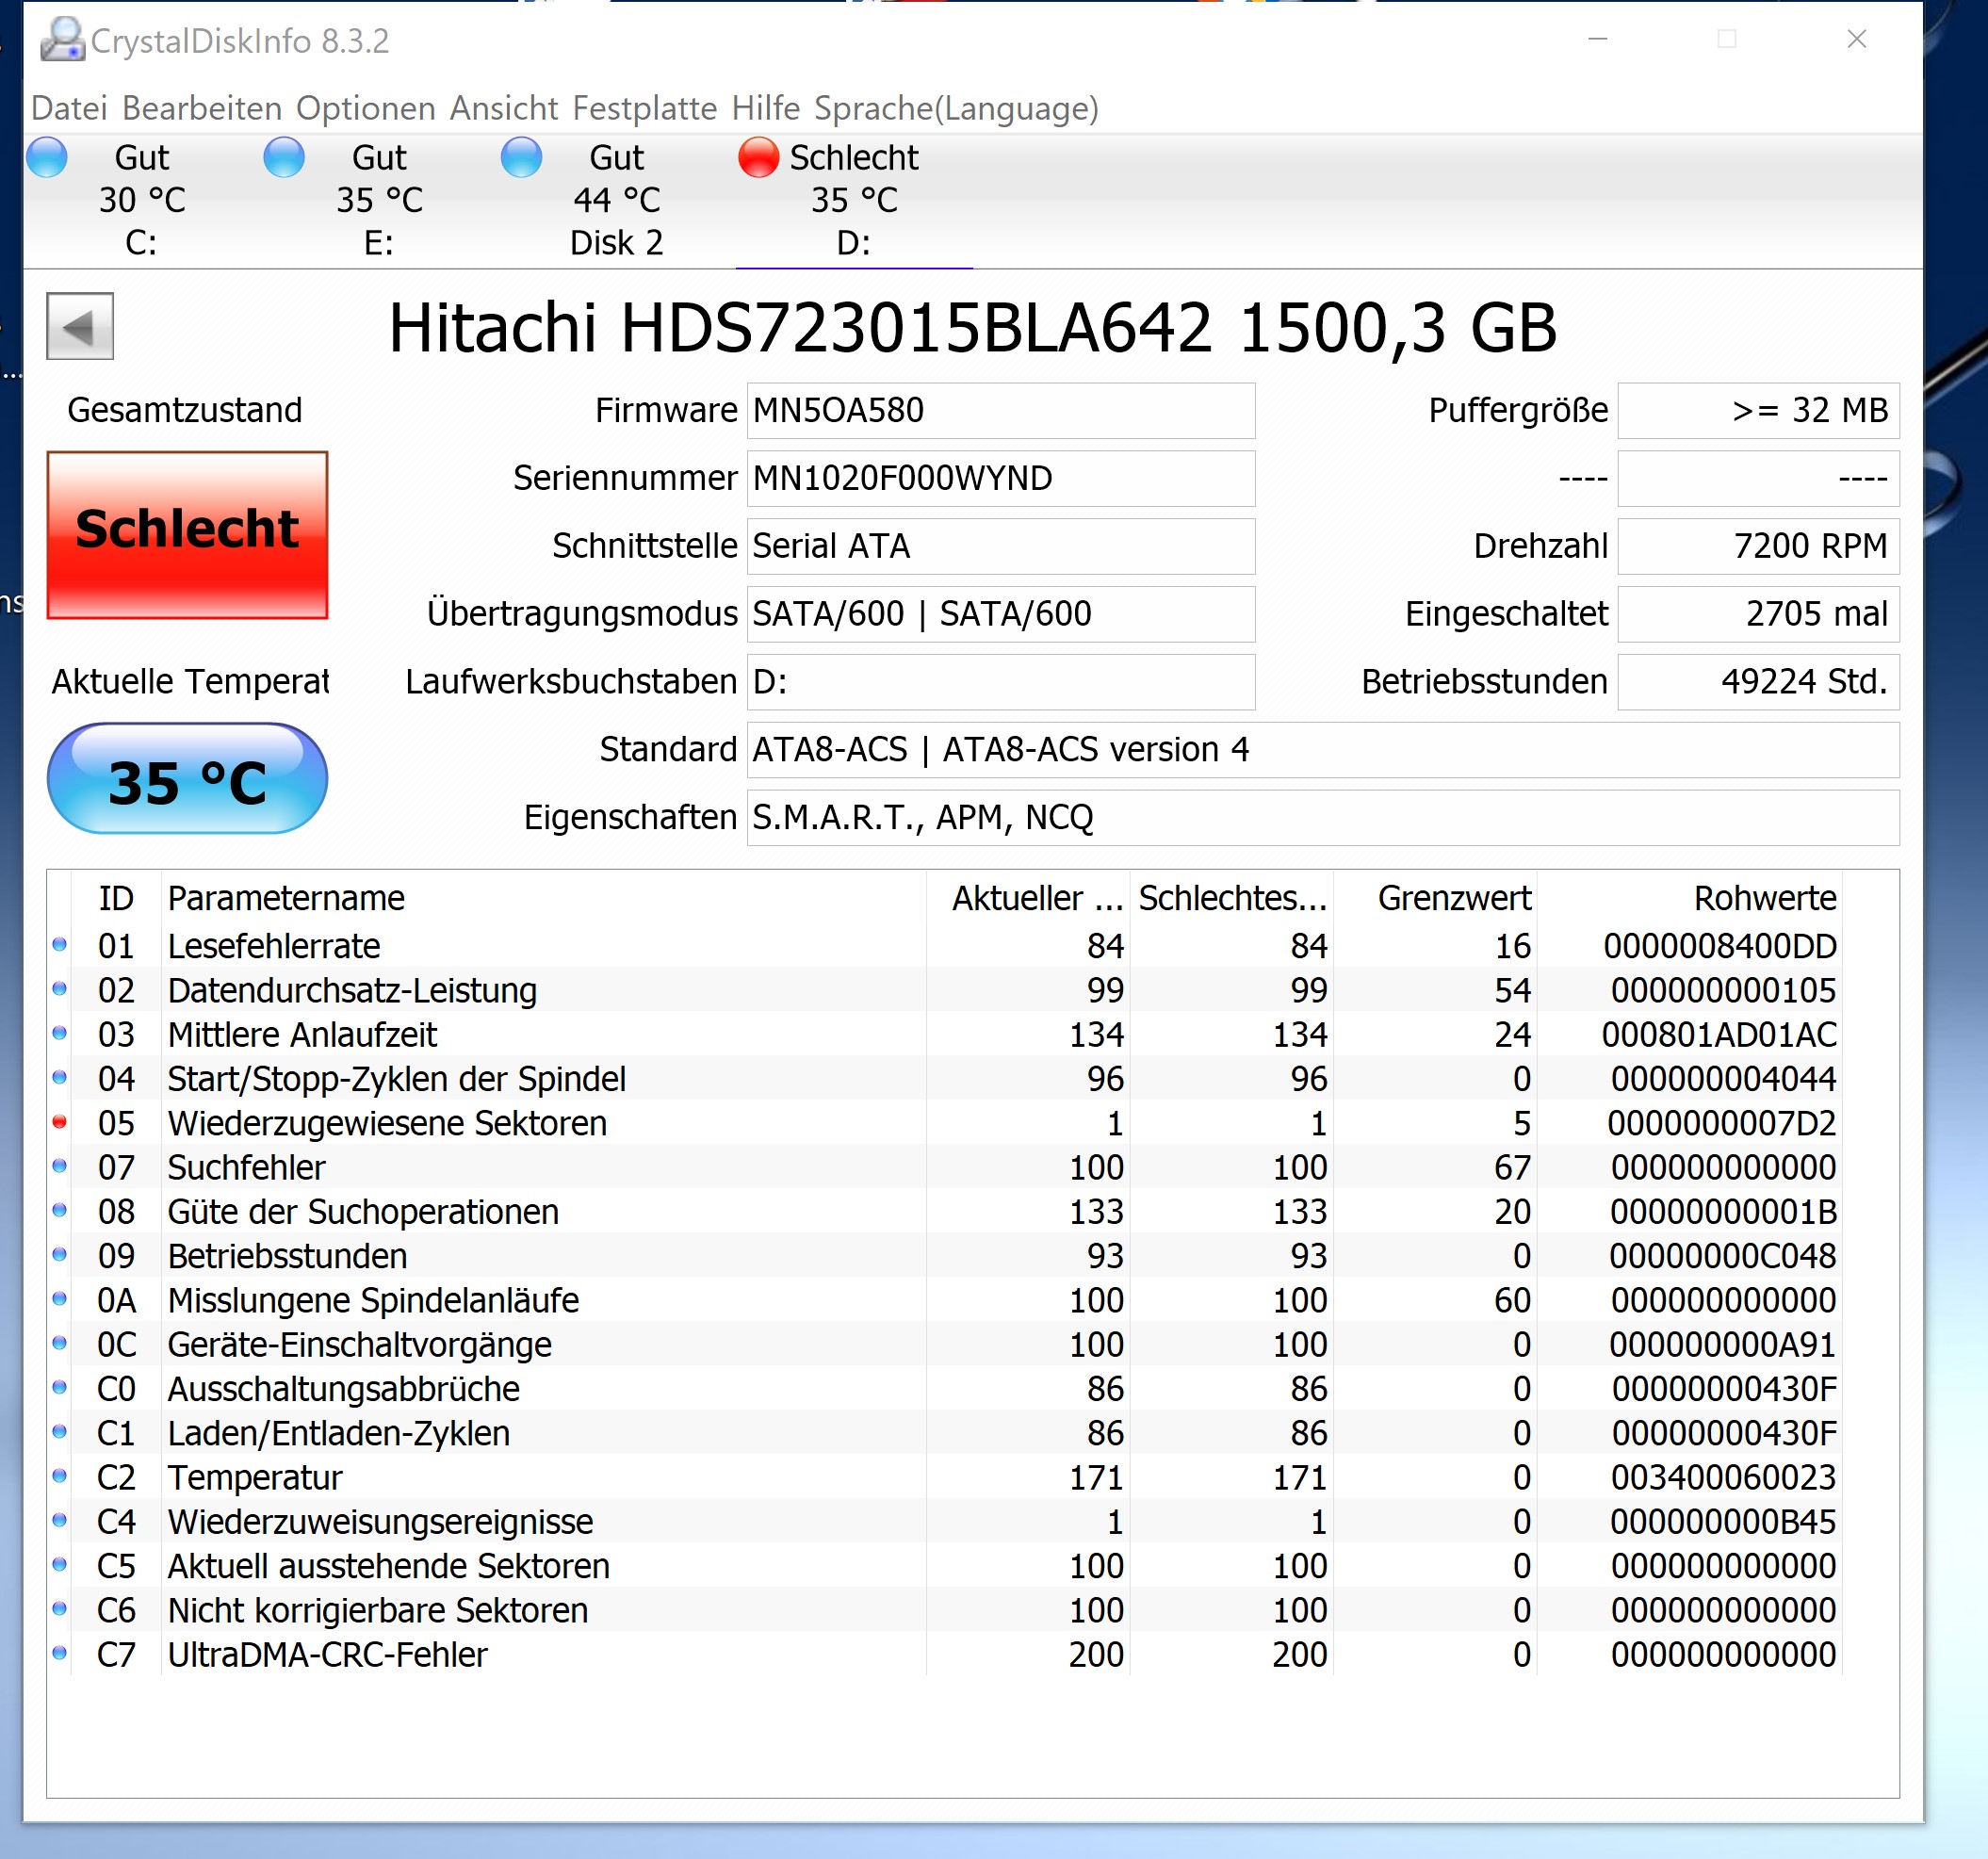Click the red D: drive status orb

(x=758, y=158)
